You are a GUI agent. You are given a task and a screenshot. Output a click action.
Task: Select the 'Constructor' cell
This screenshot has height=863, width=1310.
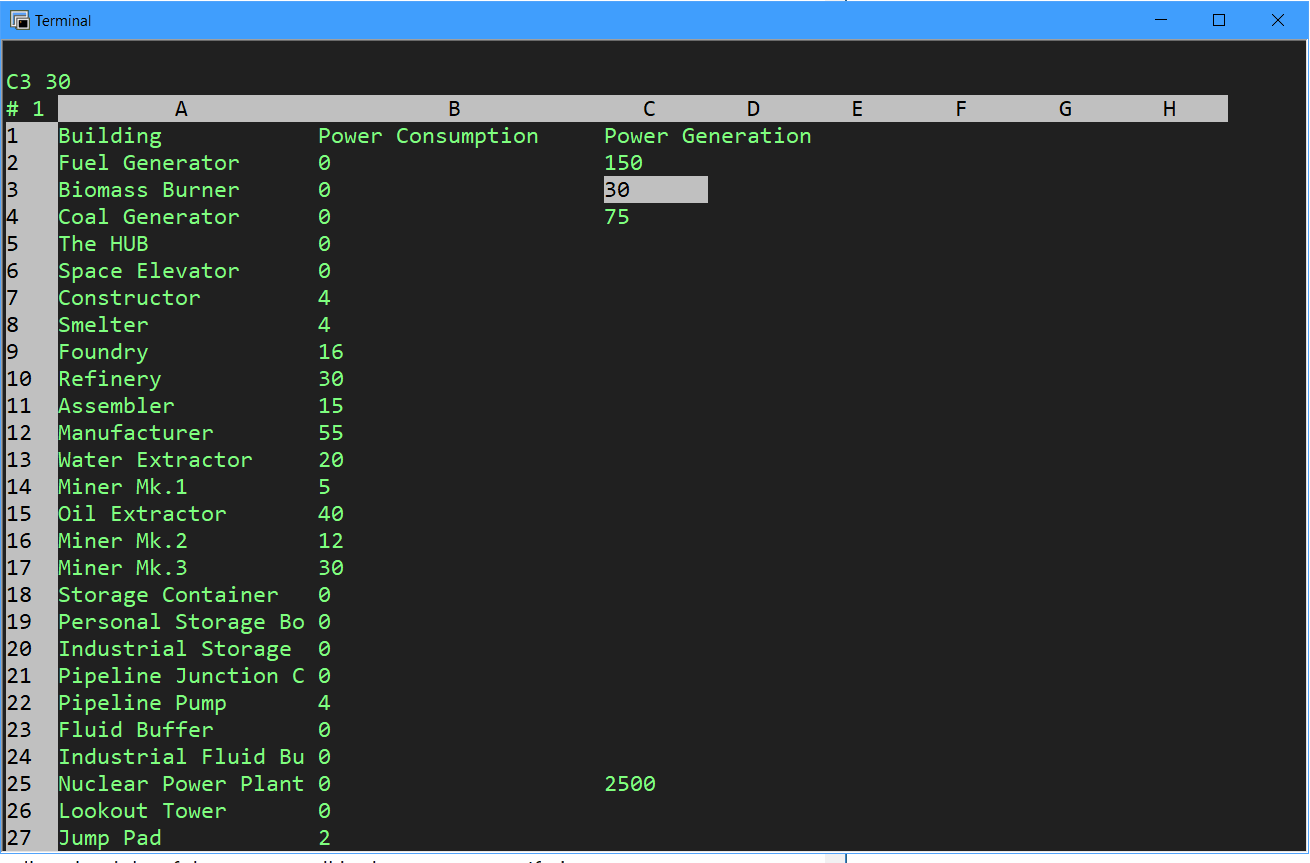[x=129, y=298]
